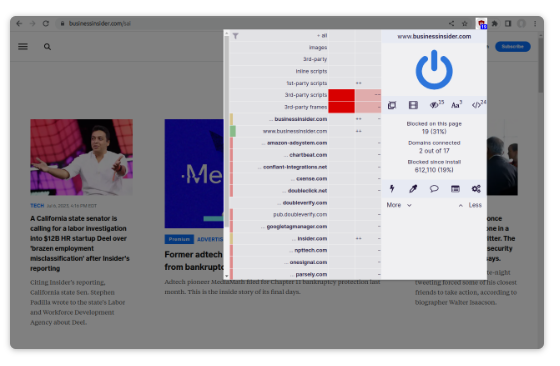Go back with browser back arrow
This screenshot has height=366, width=560.
(x=19, y=24)
